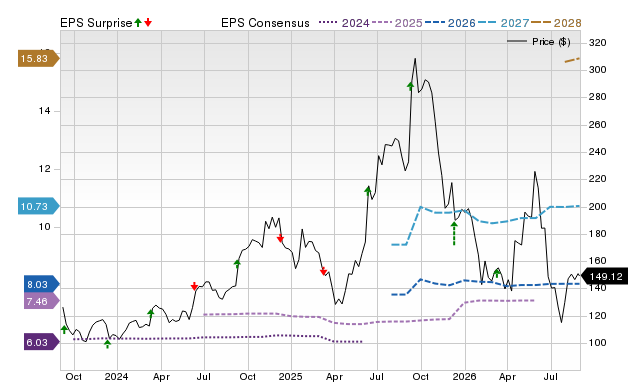Click the 200 price axis label
Screen dimensions: 640x382
598,207
